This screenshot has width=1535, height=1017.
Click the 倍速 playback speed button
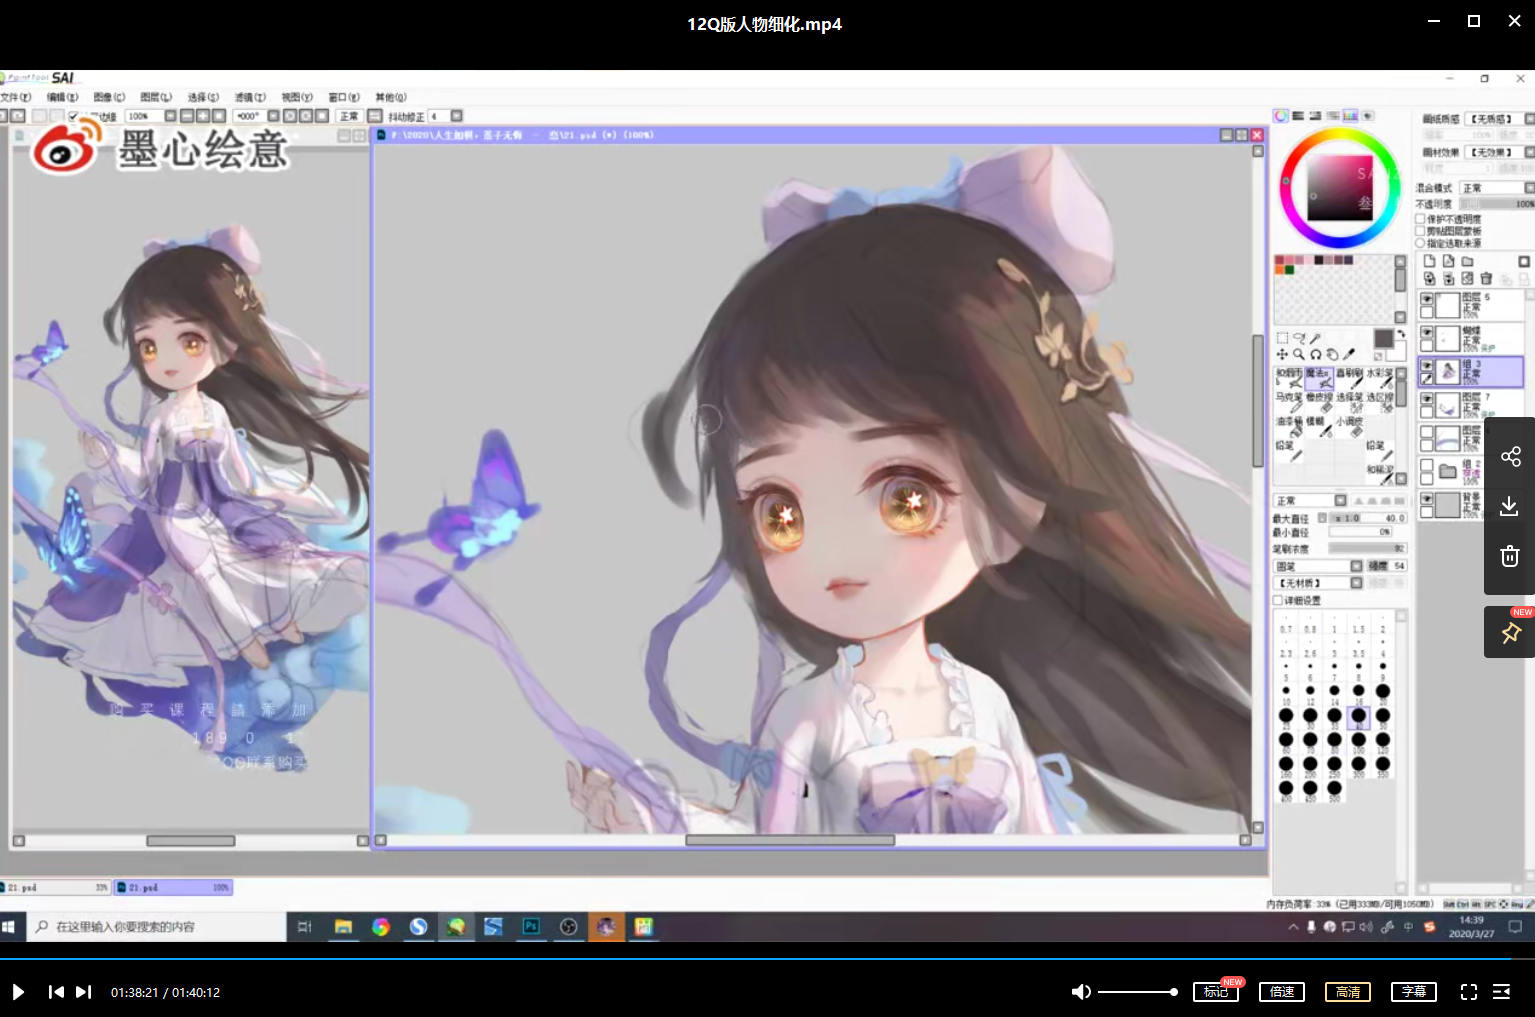click(1281, 992)
